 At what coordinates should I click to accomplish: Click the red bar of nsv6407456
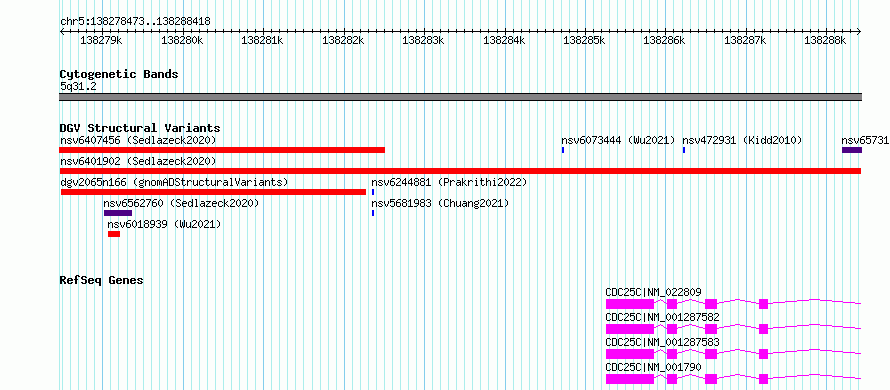pyautogui.click(x=222, y=150)
